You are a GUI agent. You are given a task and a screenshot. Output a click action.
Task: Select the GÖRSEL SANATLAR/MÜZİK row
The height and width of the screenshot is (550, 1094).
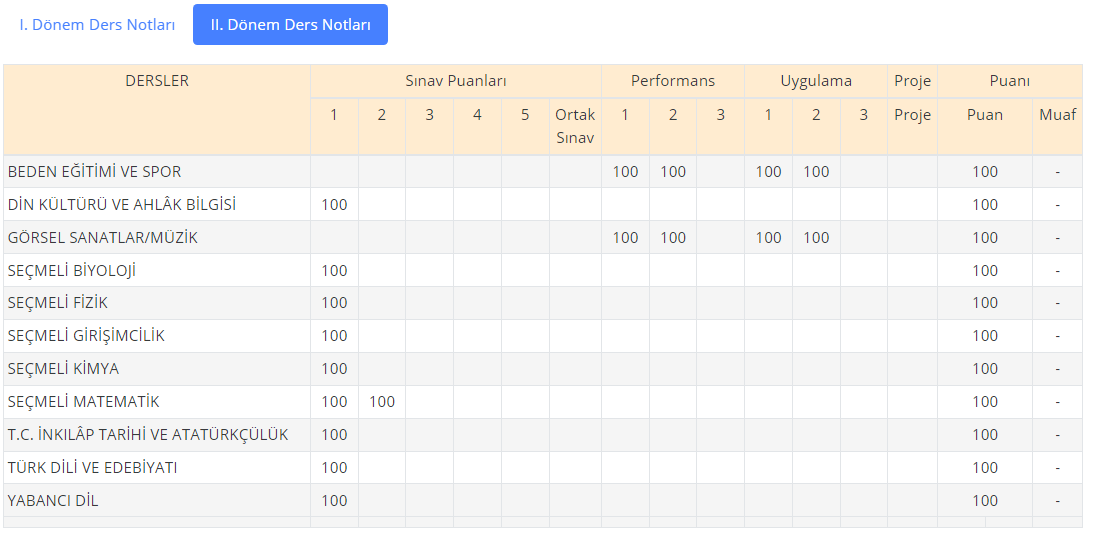point(543,237)
